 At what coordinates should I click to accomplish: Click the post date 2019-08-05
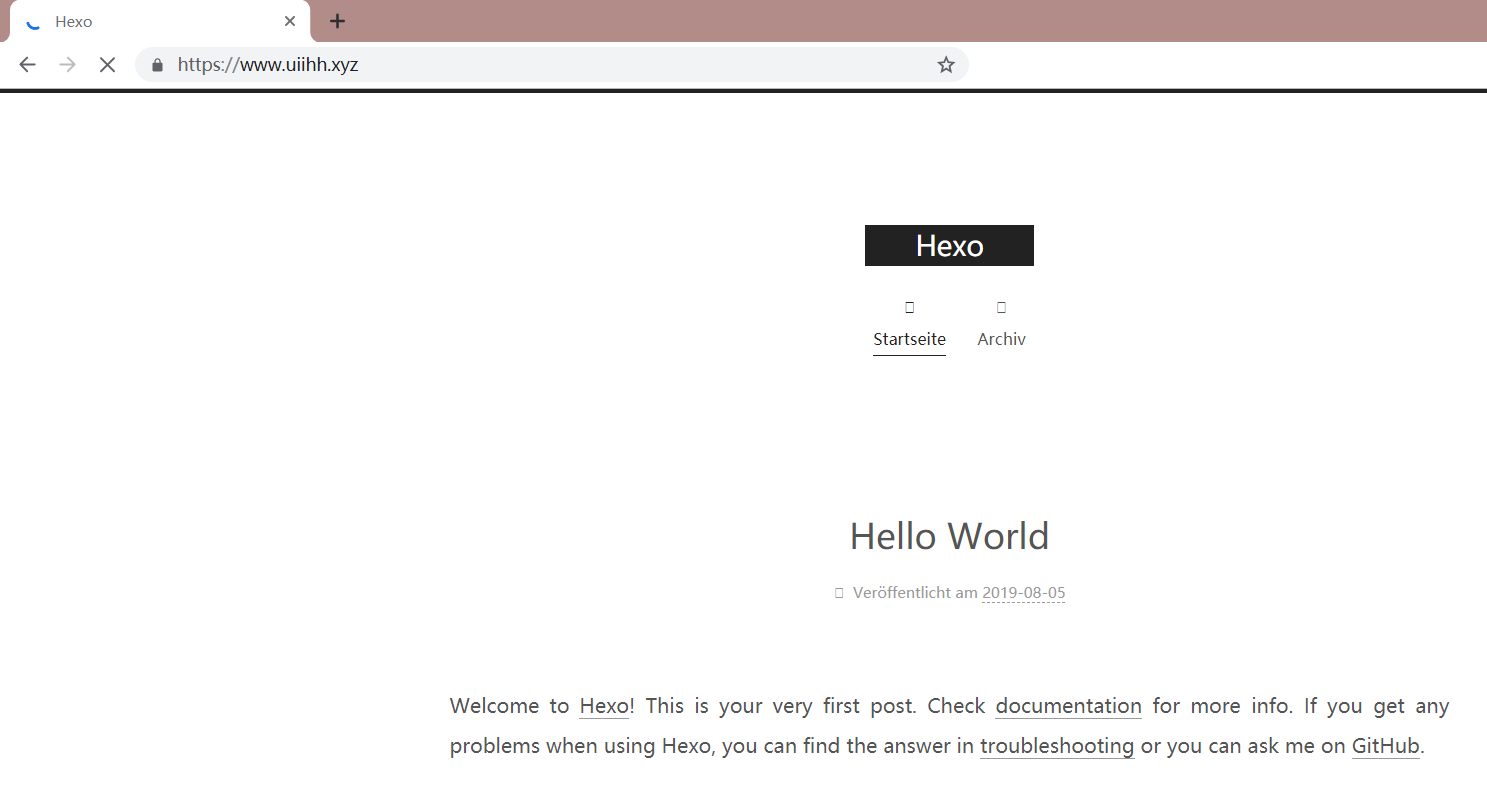coord(1023,593)
